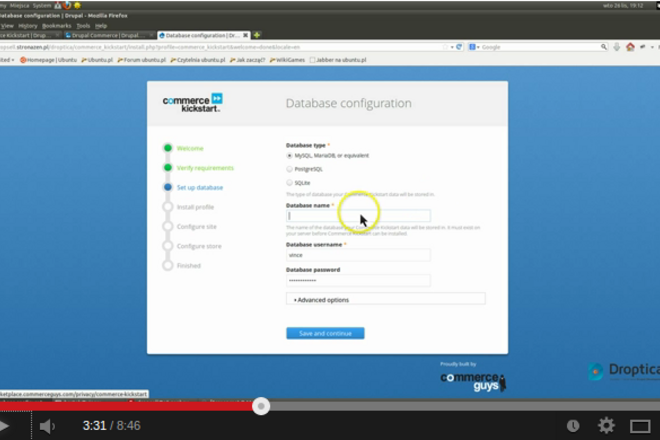Open the Help menu
Screen dimensions: 660x440
[x=101, y=26]
